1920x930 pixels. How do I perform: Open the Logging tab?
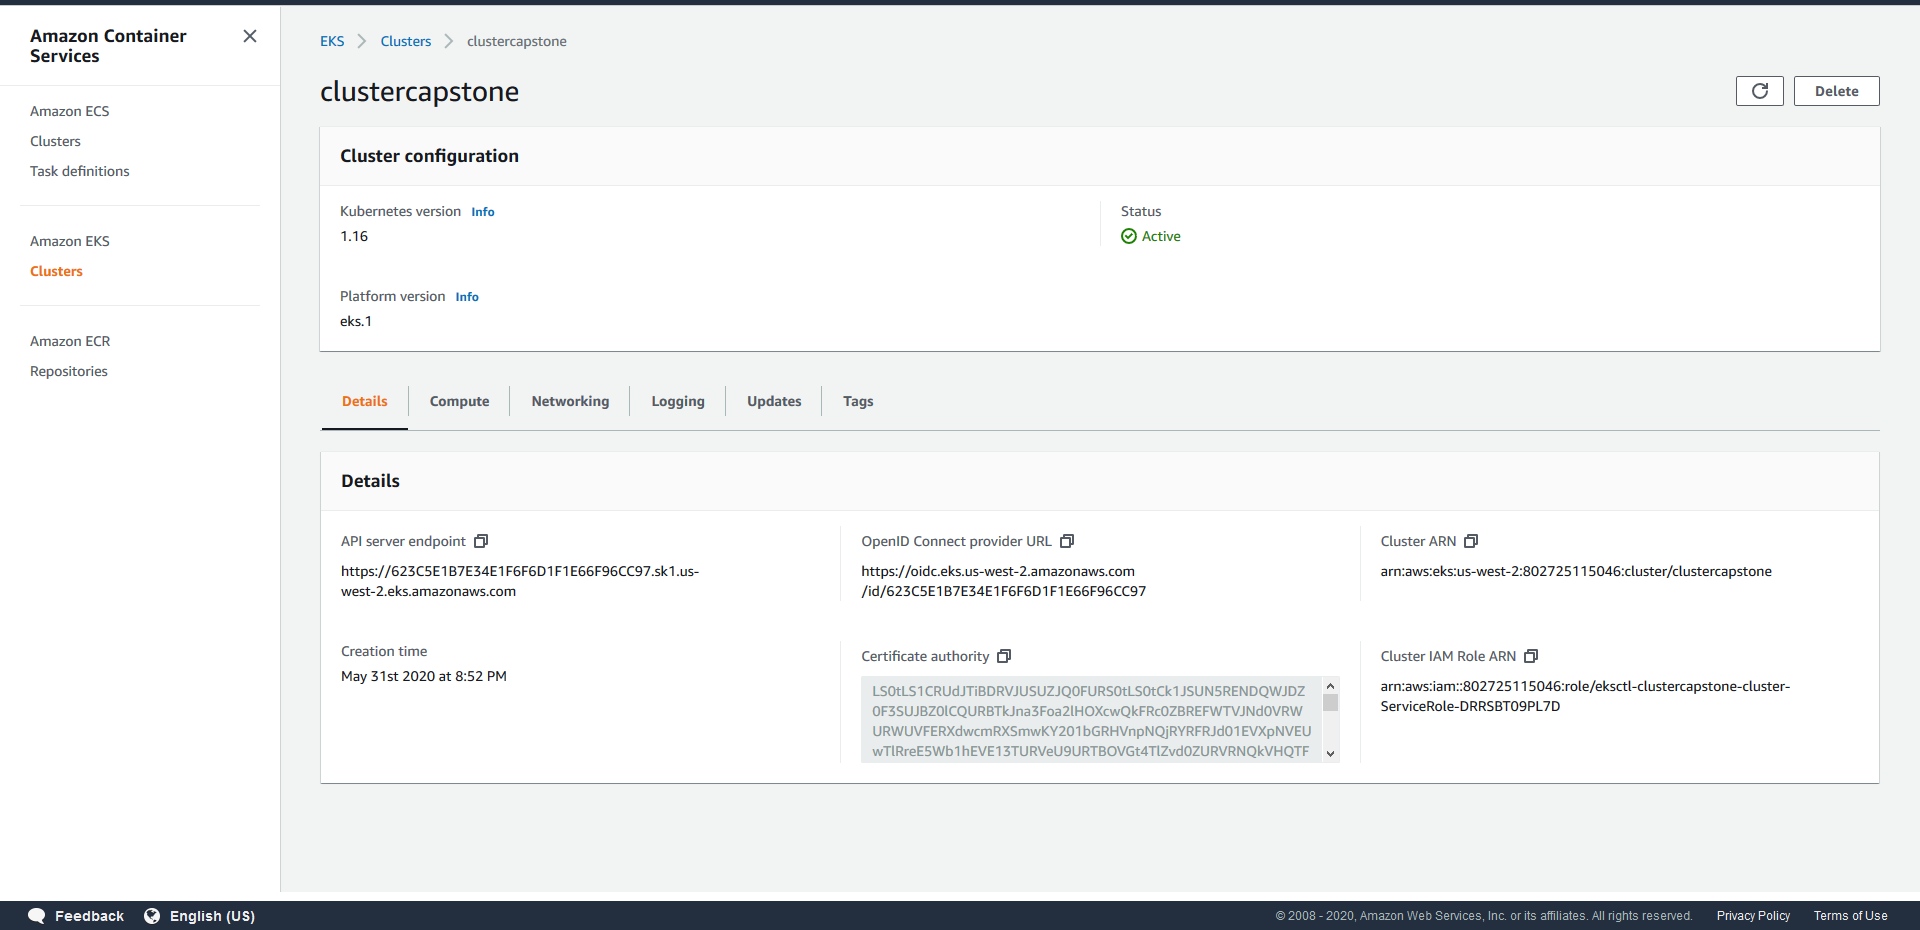pyautogui.click(x=678, y=401)
